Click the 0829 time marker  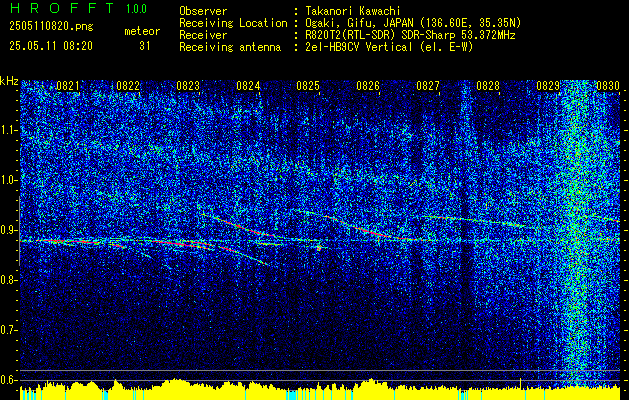tap(548, 86)
